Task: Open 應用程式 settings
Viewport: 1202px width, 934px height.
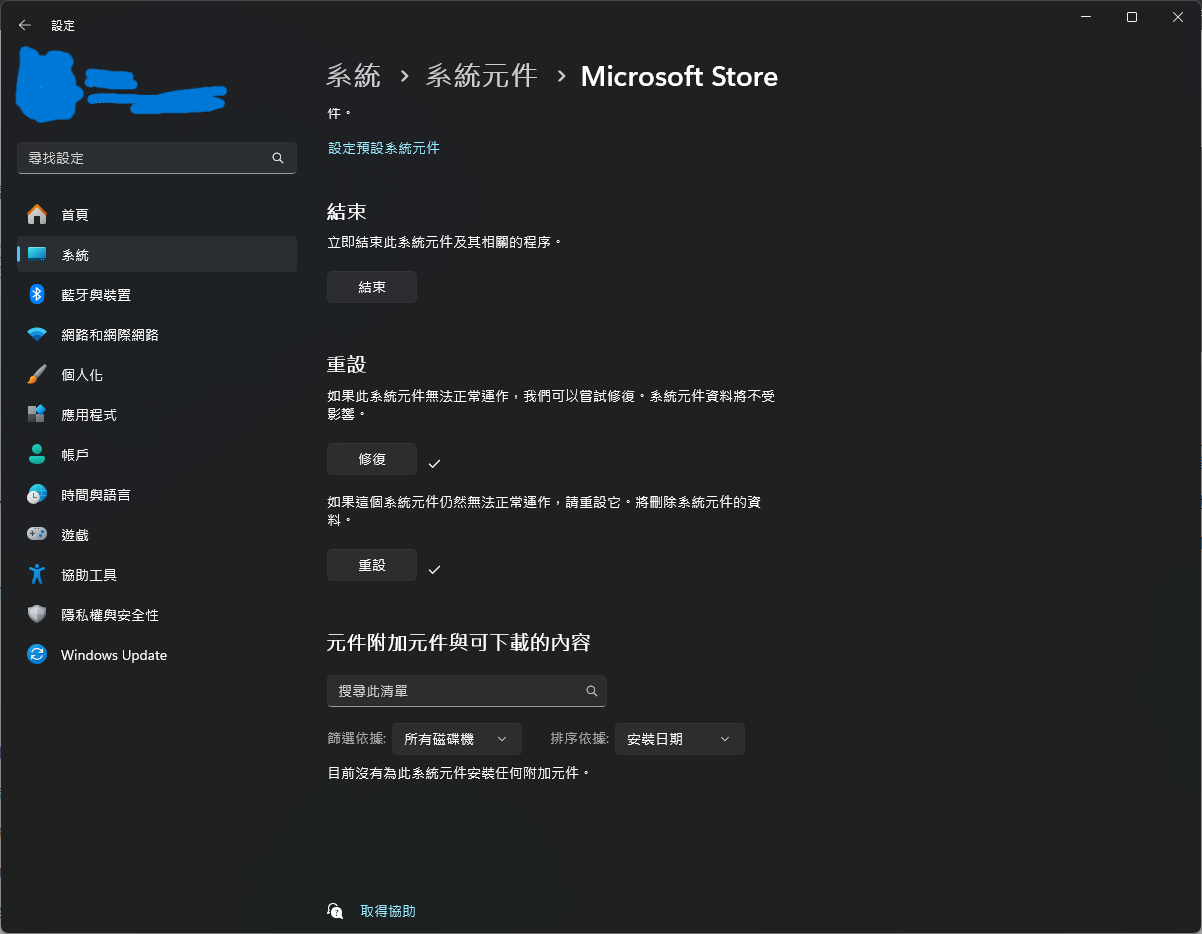Action: click(157, 414)
